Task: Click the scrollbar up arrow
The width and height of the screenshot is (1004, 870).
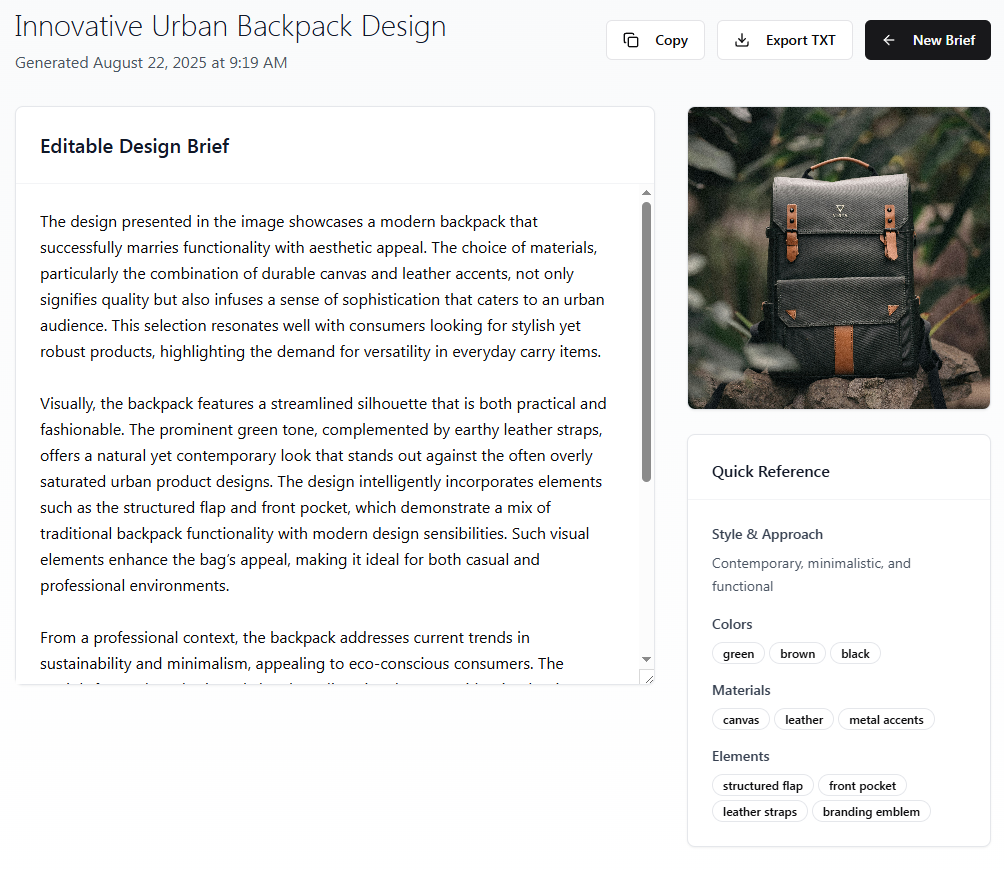Action: coord(646,191)
